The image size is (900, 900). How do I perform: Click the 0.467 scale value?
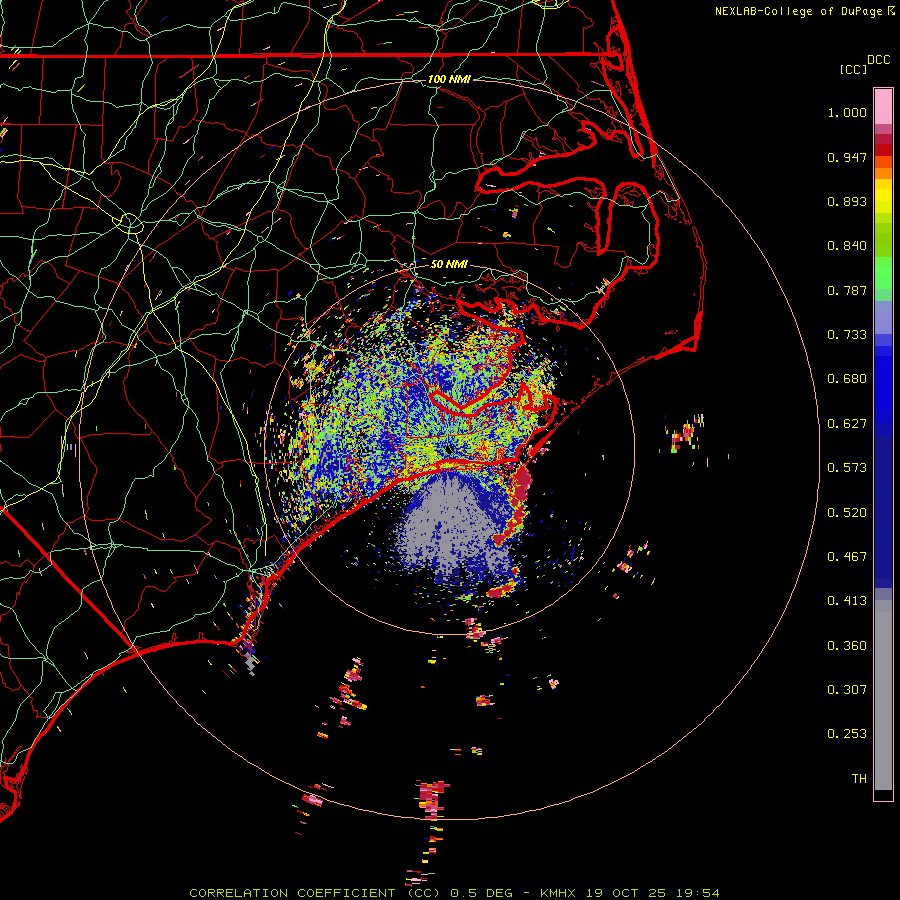847,557
